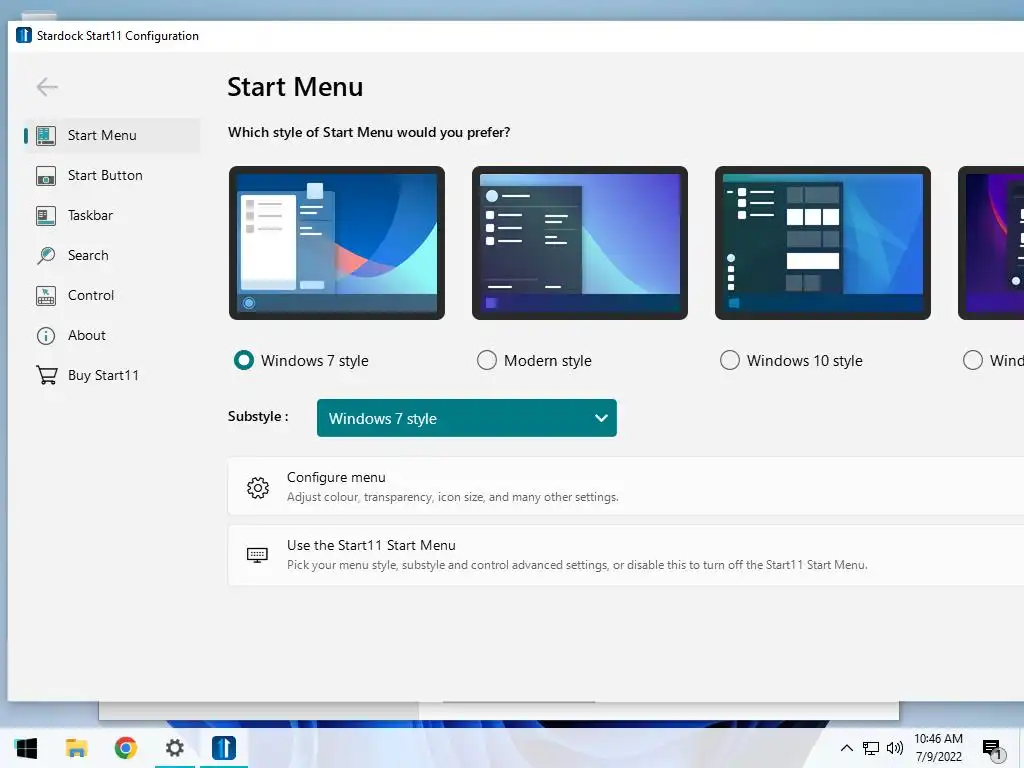Click the Buy Start11 cart icon
1024x768 pixels.
tap(46, 376)
